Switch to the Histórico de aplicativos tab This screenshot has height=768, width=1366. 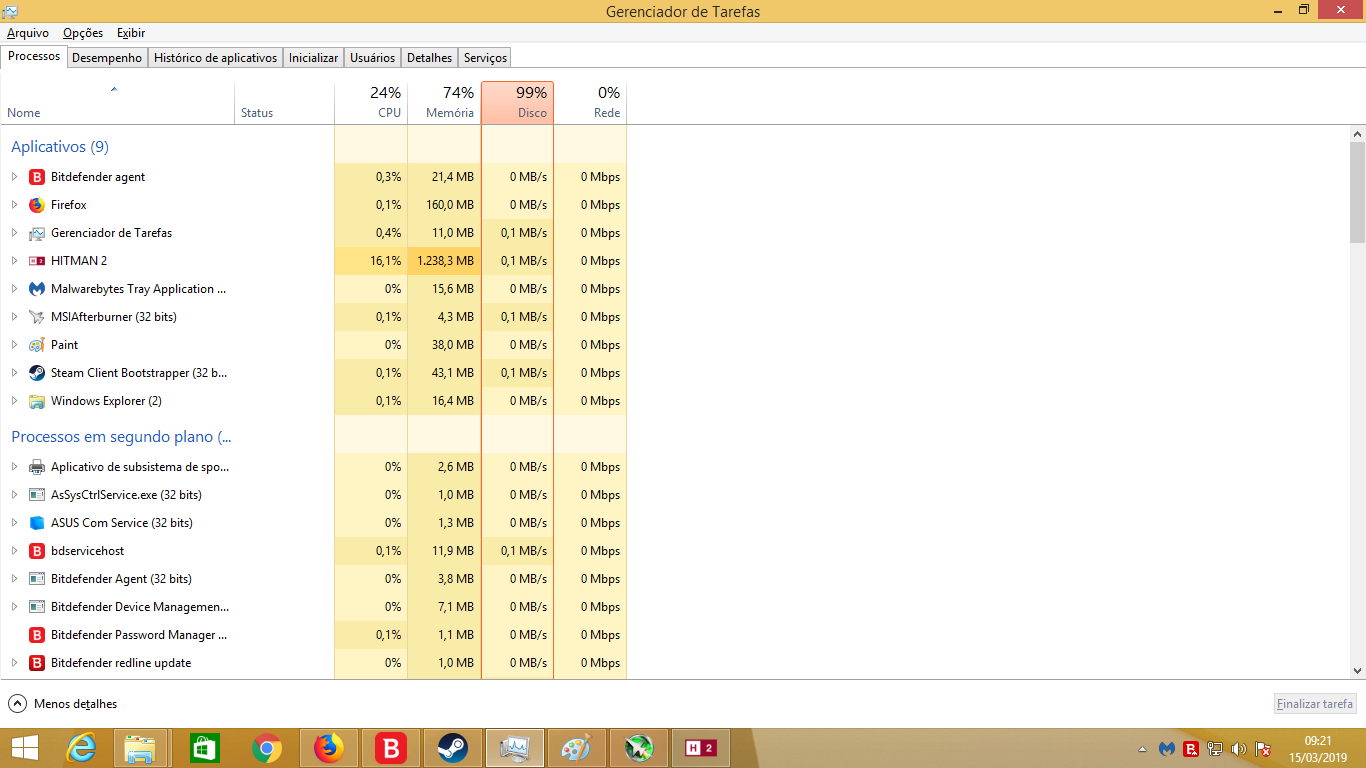point(215,58)
